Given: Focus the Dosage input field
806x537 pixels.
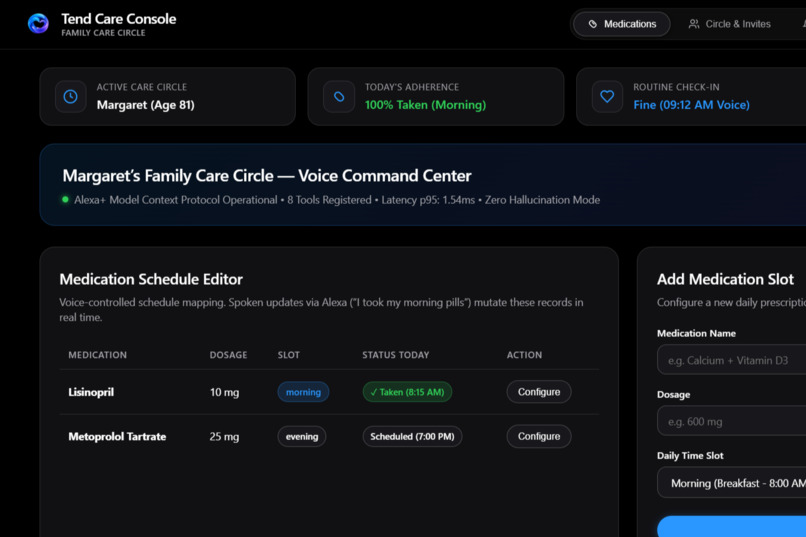Looking at the screenshot, I should (x=732, y=421).
